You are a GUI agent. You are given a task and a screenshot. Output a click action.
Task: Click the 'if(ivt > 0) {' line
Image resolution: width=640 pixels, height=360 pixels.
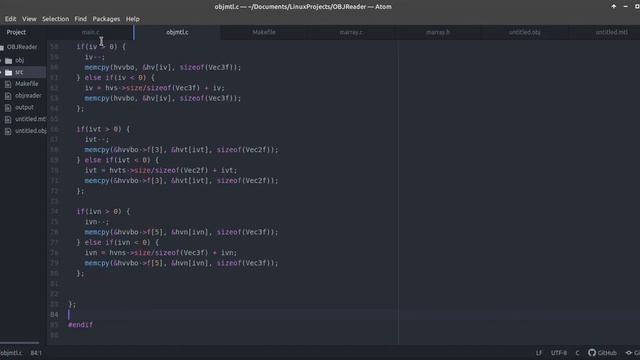coord(103,129)
